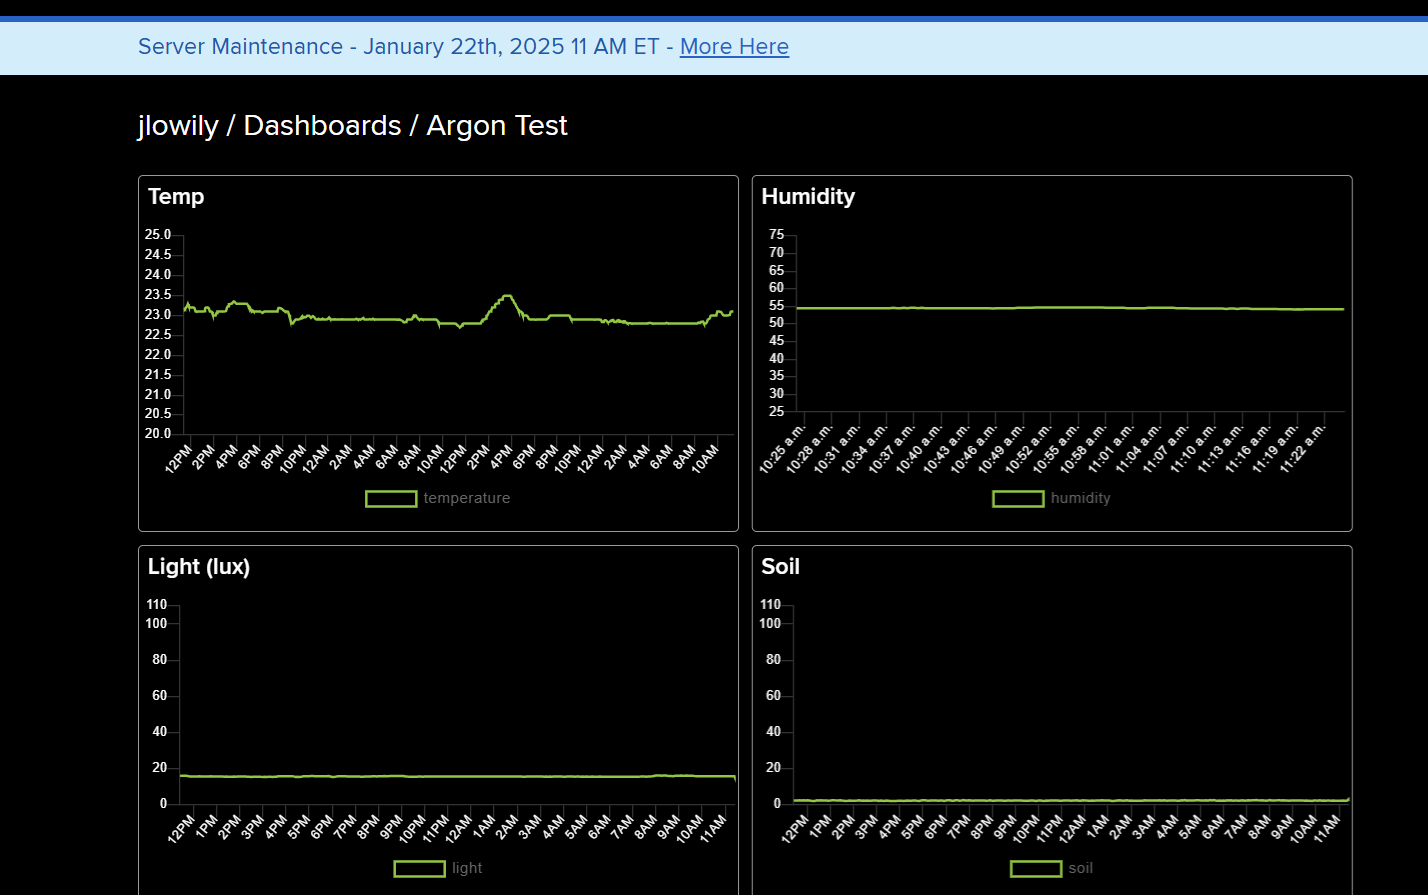Go to jlowily profile in breadcrumb
This screenshot has width=1428, height=895.
coord(178,126)
